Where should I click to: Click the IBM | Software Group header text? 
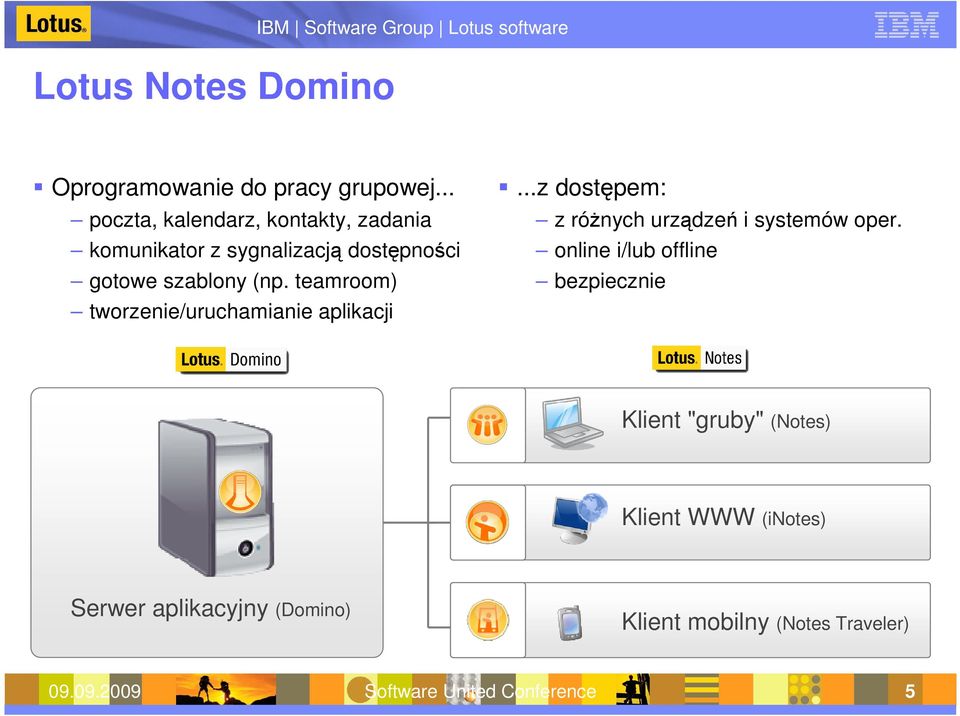coord(412,28)
